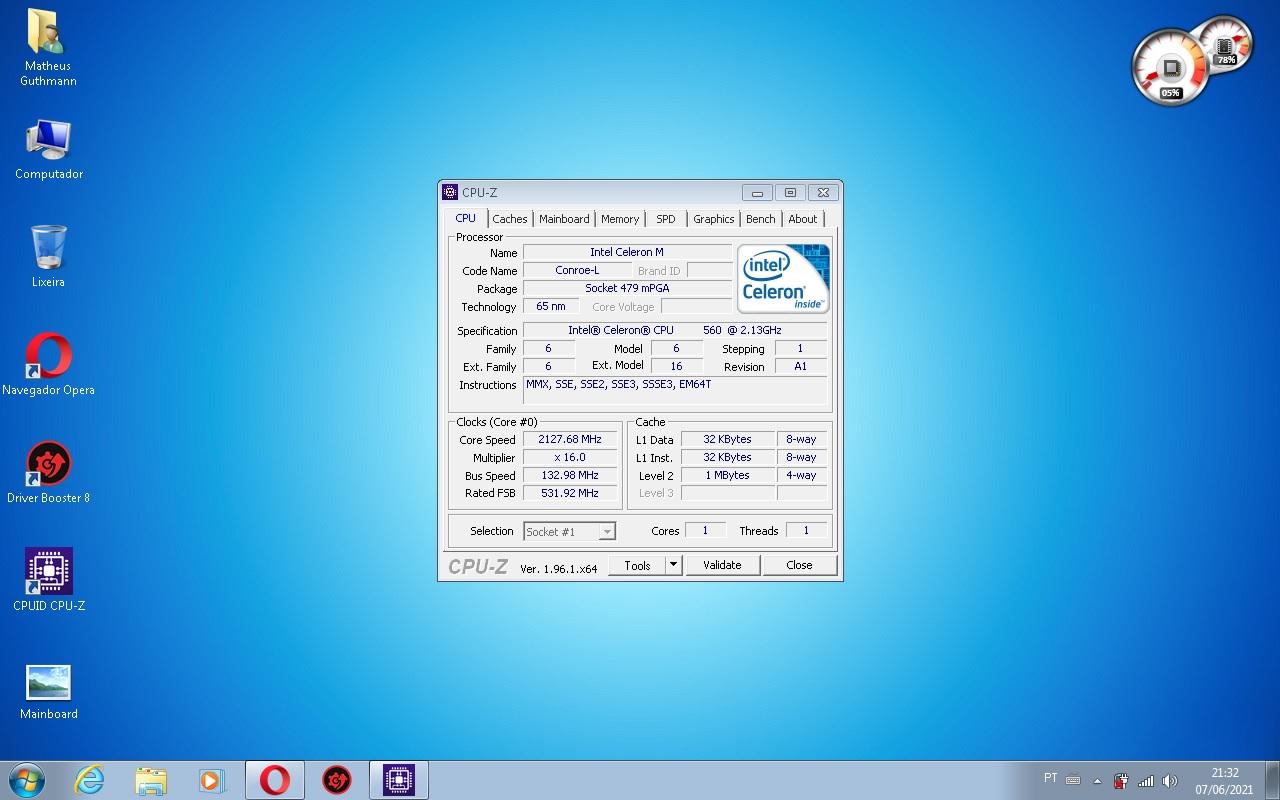
Task: Click the Rated FSB value 531.92 MHz
Action: tap(570, 493)
